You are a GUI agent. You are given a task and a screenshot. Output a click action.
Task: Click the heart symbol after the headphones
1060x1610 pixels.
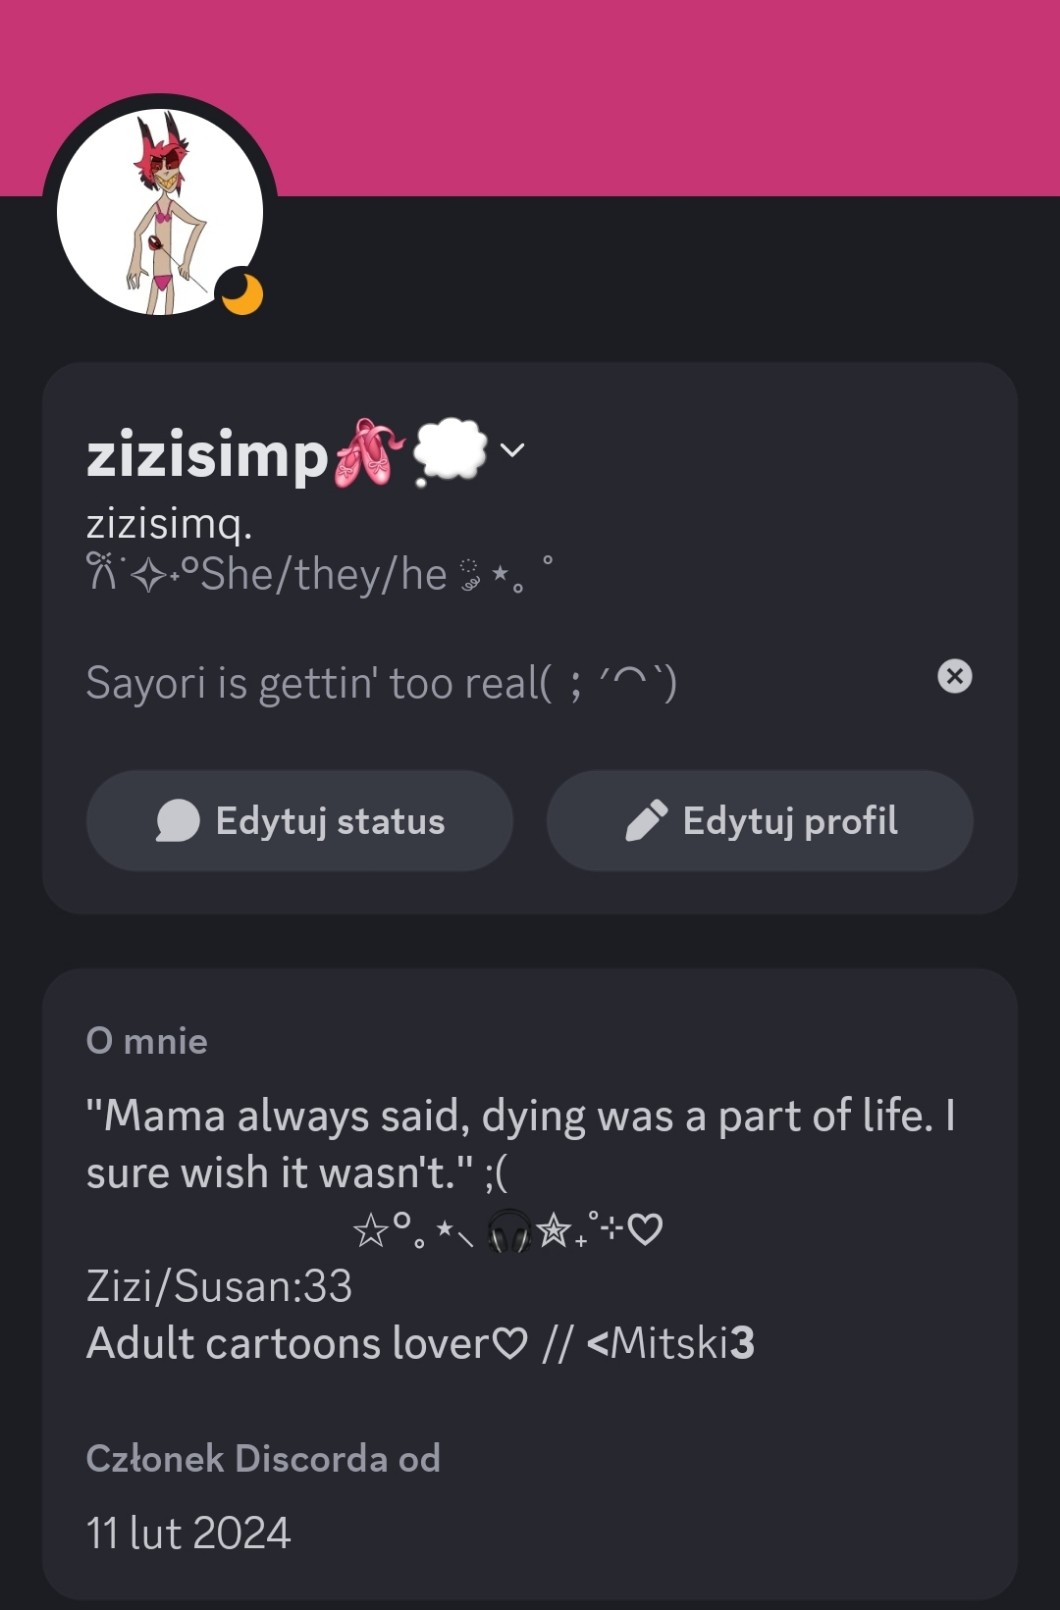coord(645,1229)
